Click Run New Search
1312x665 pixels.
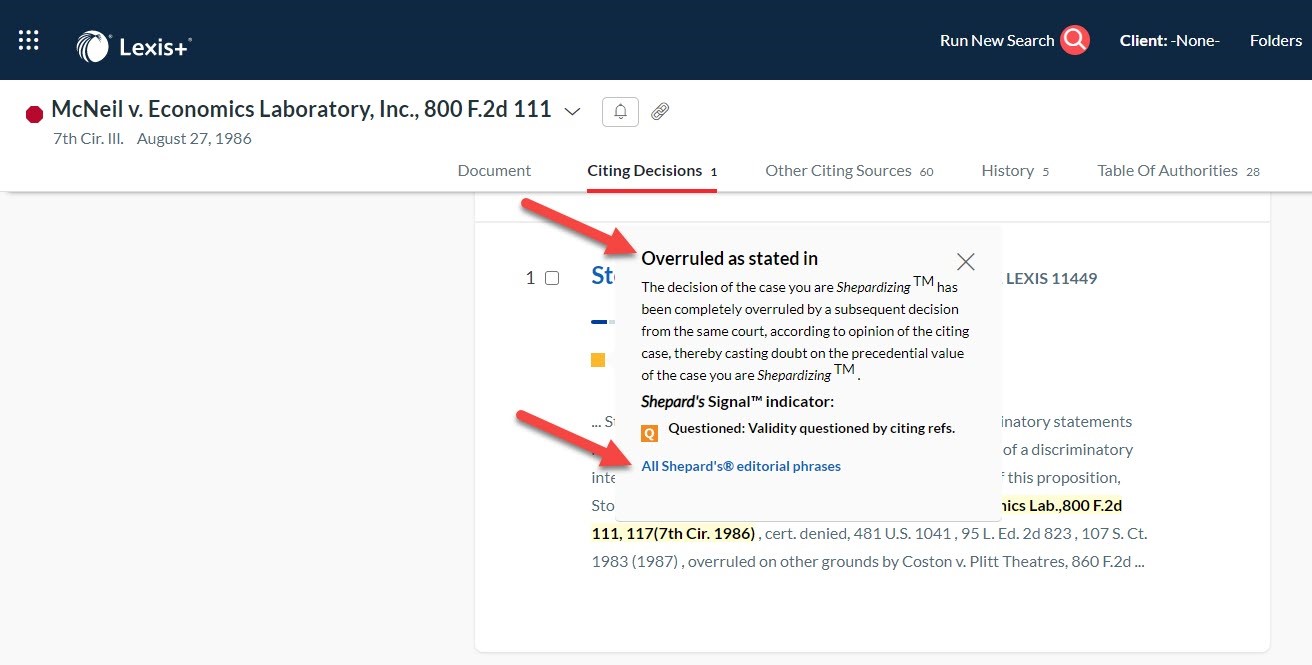pyautogui.click(x=997, y=40)
